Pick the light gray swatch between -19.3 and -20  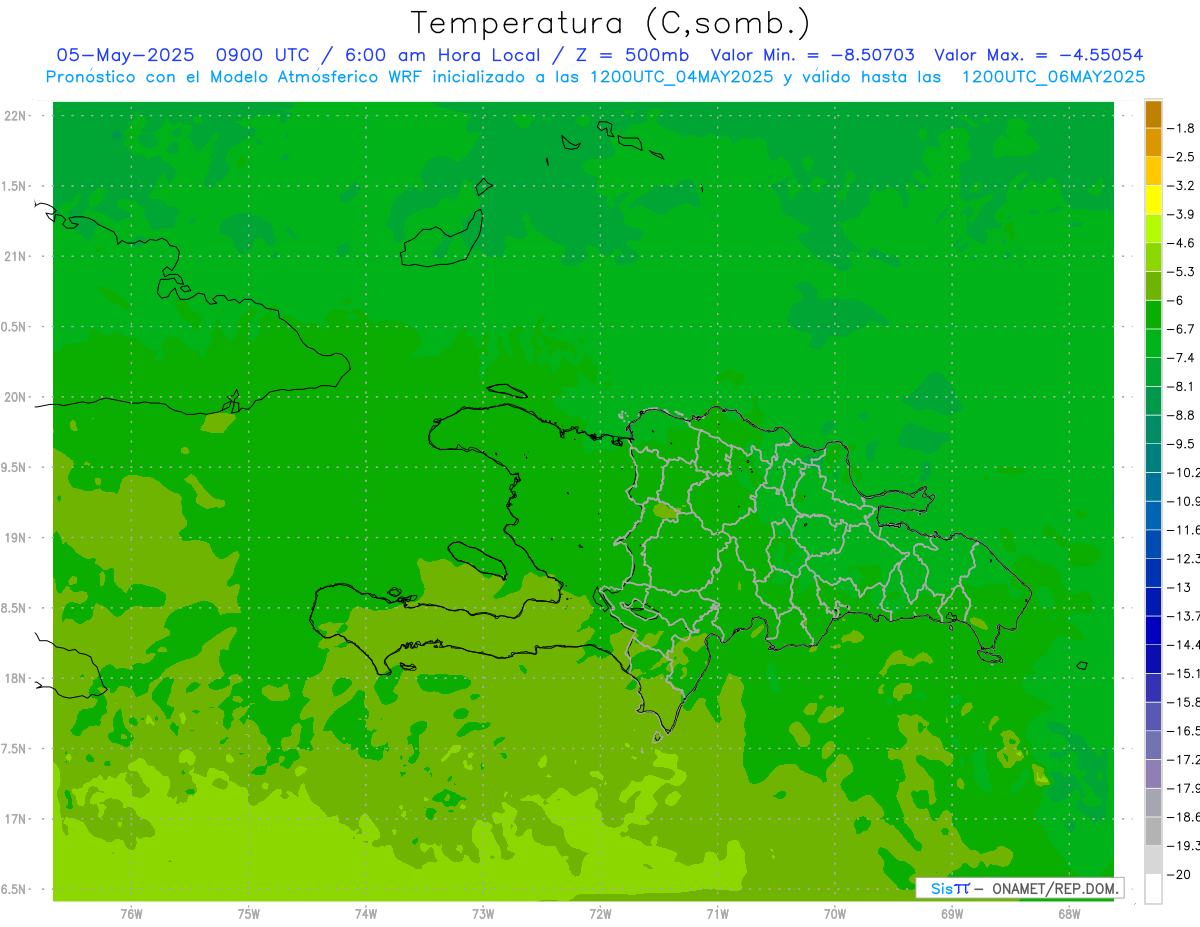coord(1153,860)
